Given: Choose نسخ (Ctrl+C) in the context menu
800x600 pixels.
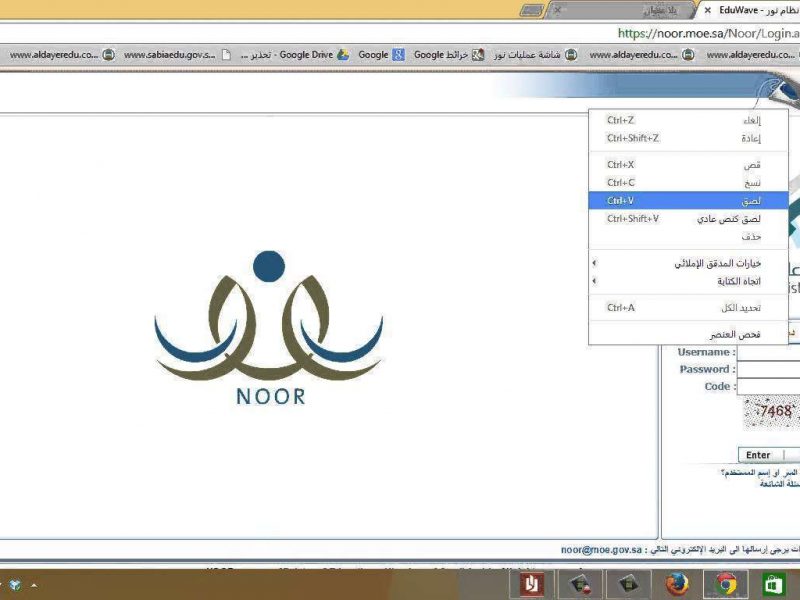Looking at the screenshot, I should click(689, 183).
